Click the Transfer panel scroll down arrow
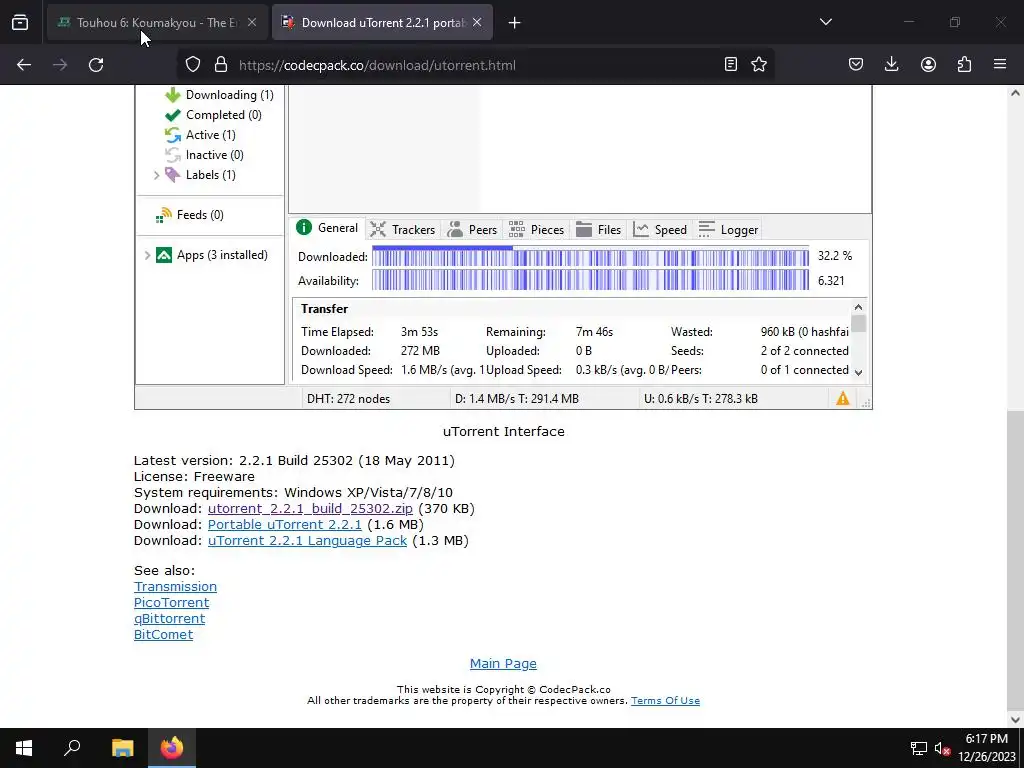Viewport: 1024px width, 768px height. point(859,373)
